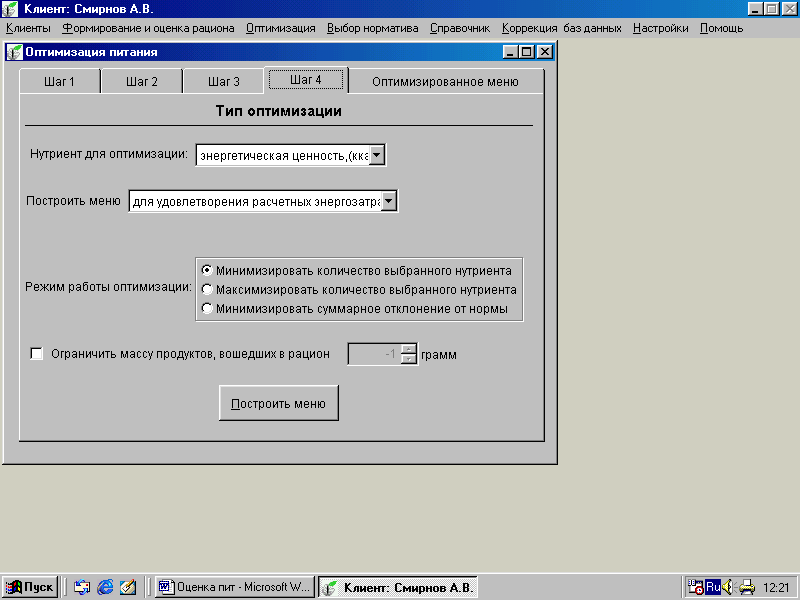This screenshot has width=800, height=600.
Task: Switch to the Шаг 3 tab
Action: 223,82
